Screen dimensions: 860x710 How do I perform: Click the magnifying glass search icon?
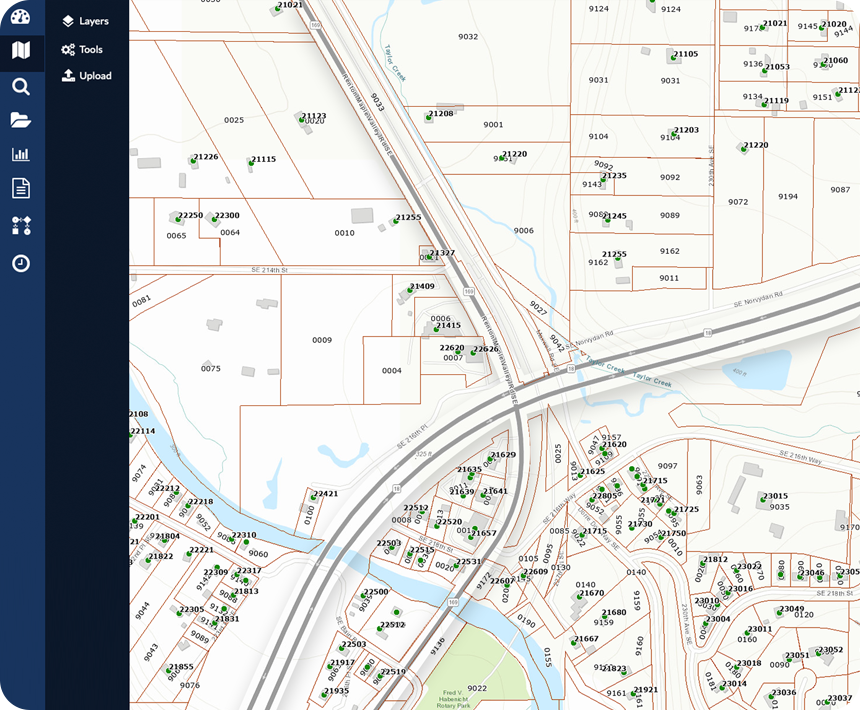[x=21, y=87]
